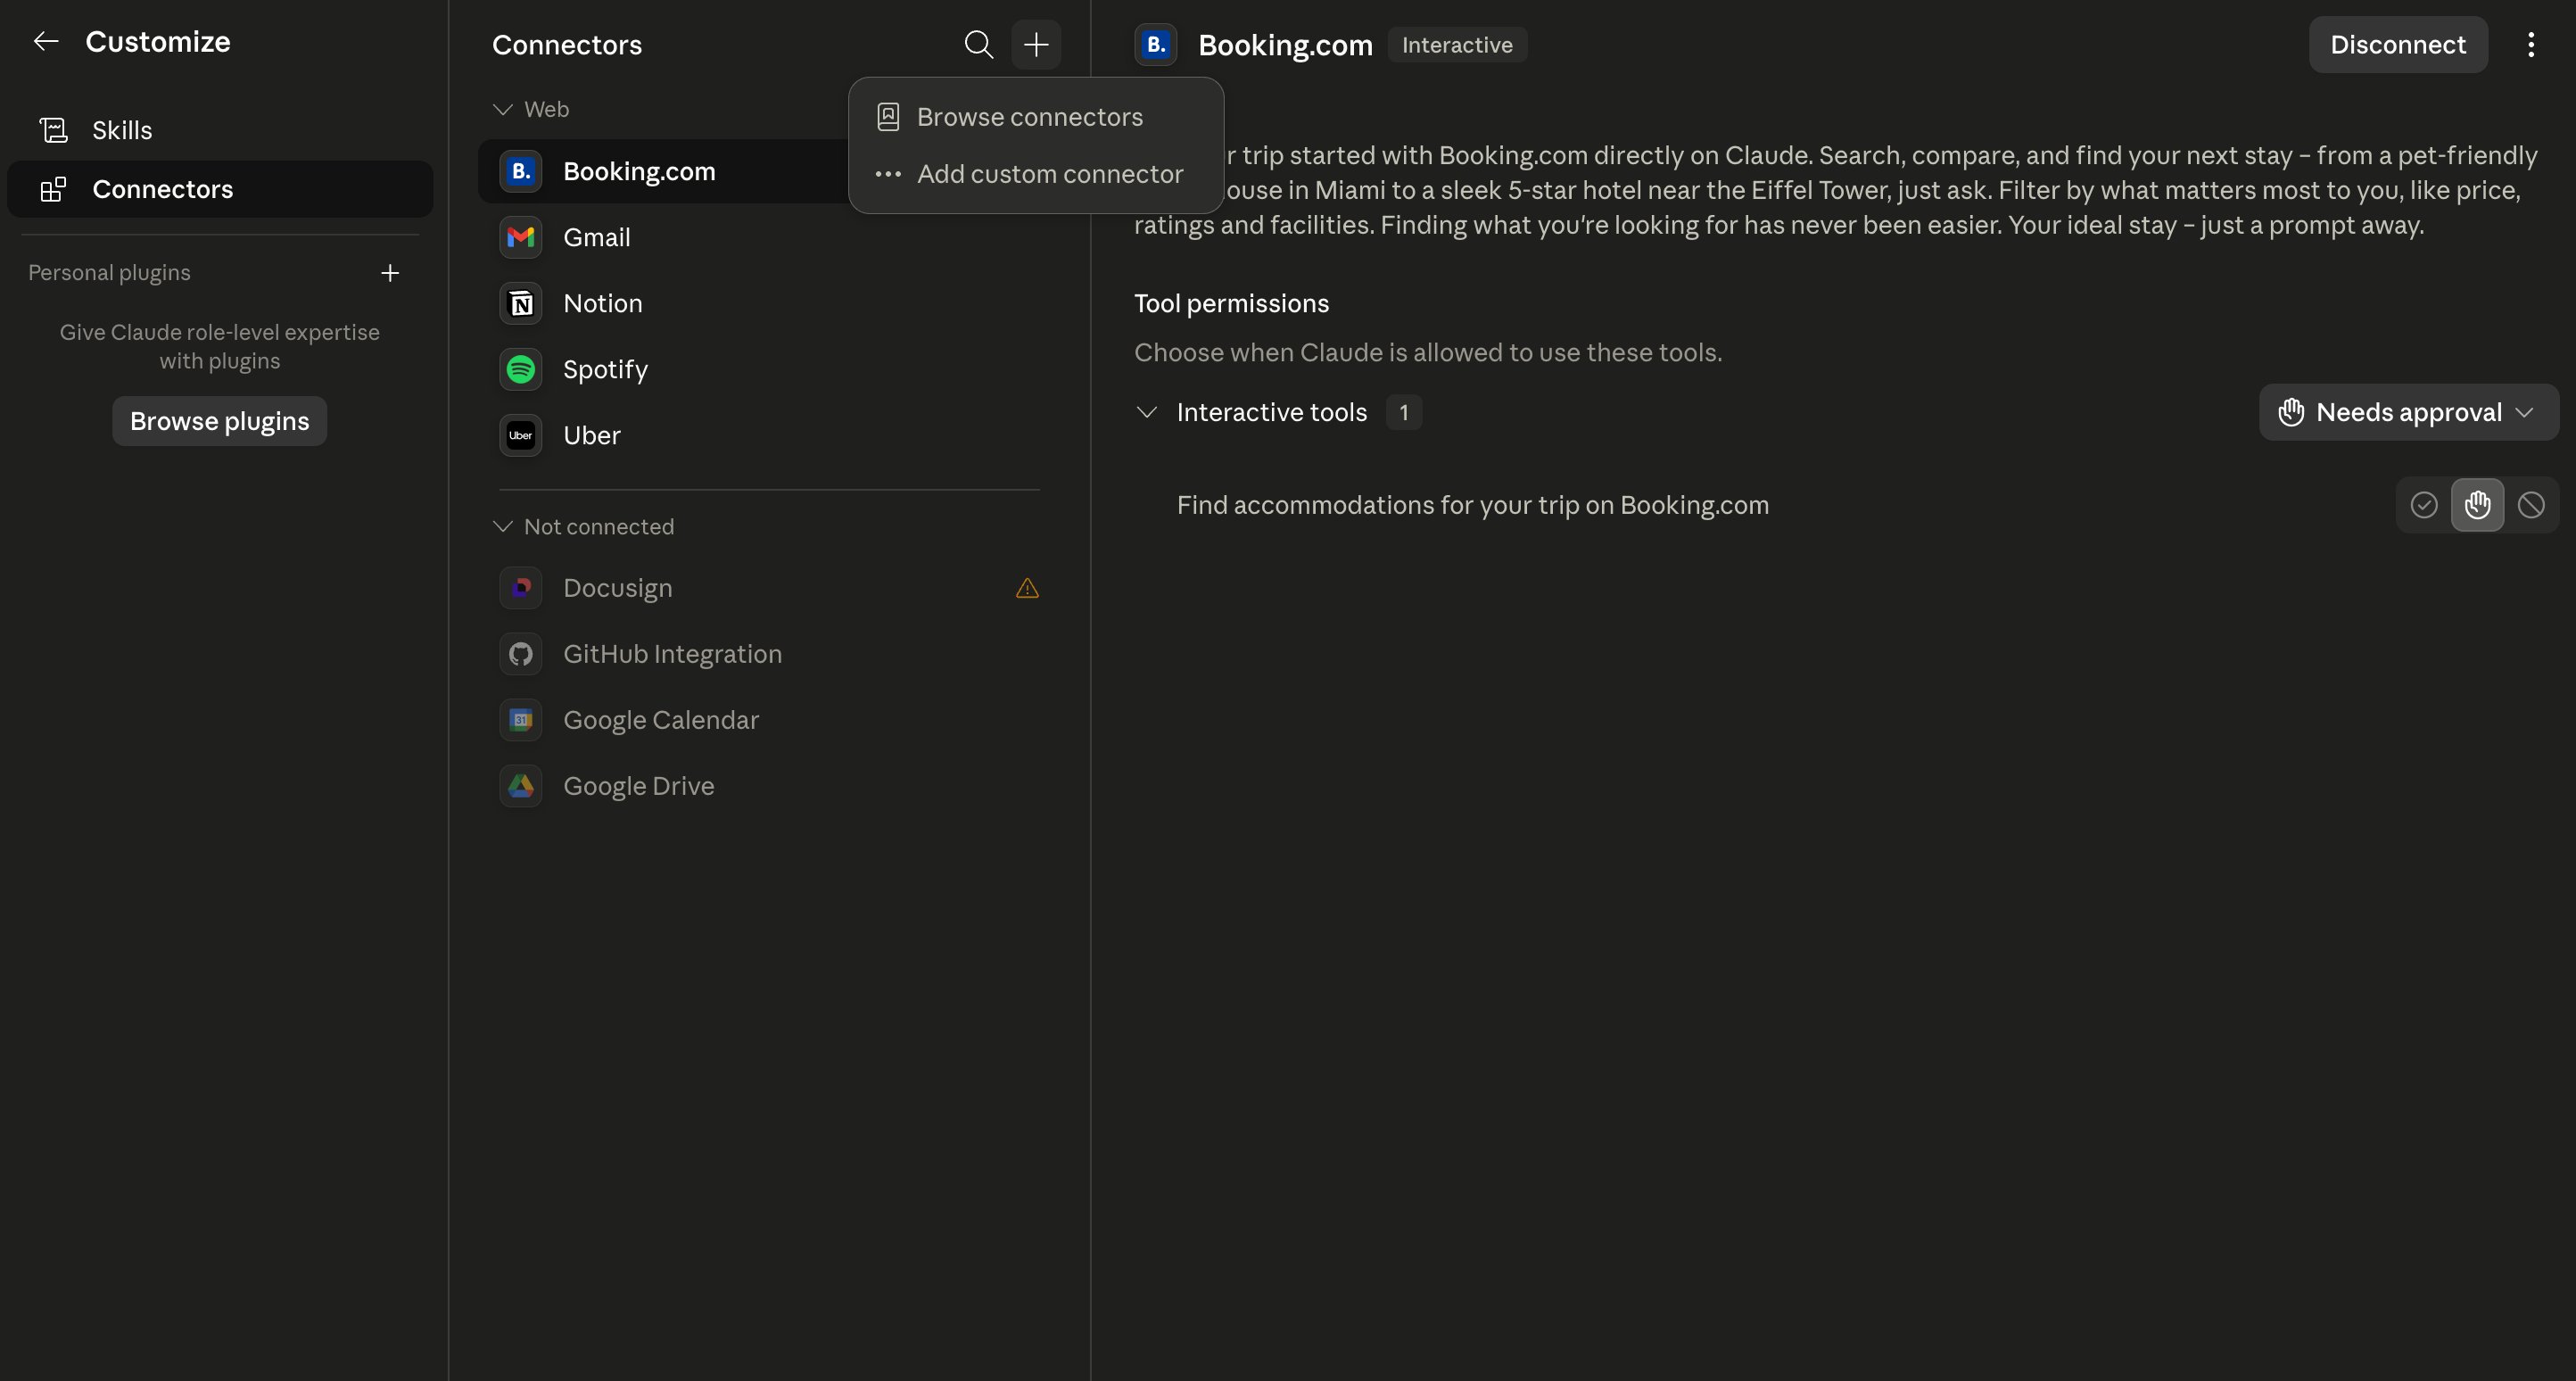This screenshot has height=1381, width=2576.
Task: Choose Add custom connector from menu
Action: pos(1036,174)
